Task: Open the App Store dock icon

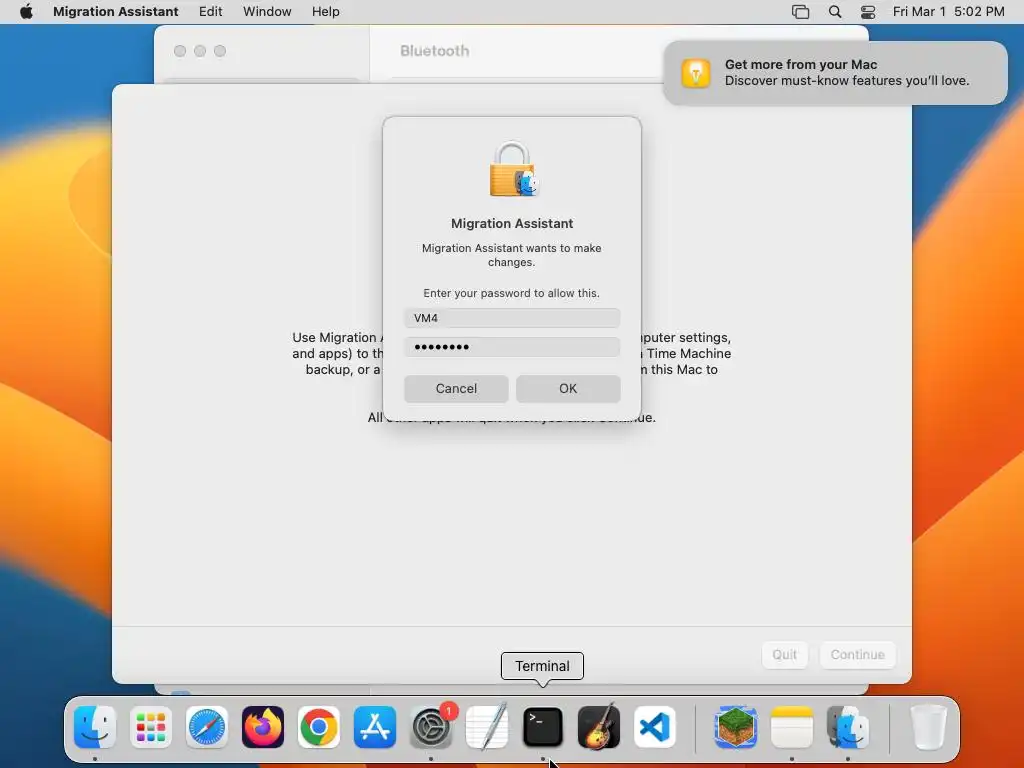Action: [375, 727]
